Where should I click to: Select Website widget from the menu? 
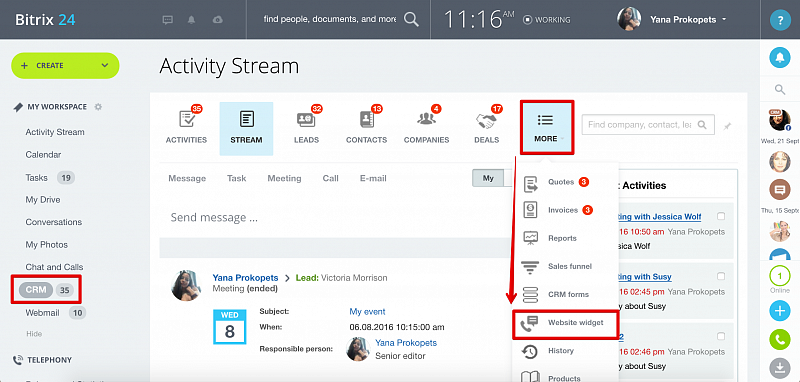pos(566,323)
